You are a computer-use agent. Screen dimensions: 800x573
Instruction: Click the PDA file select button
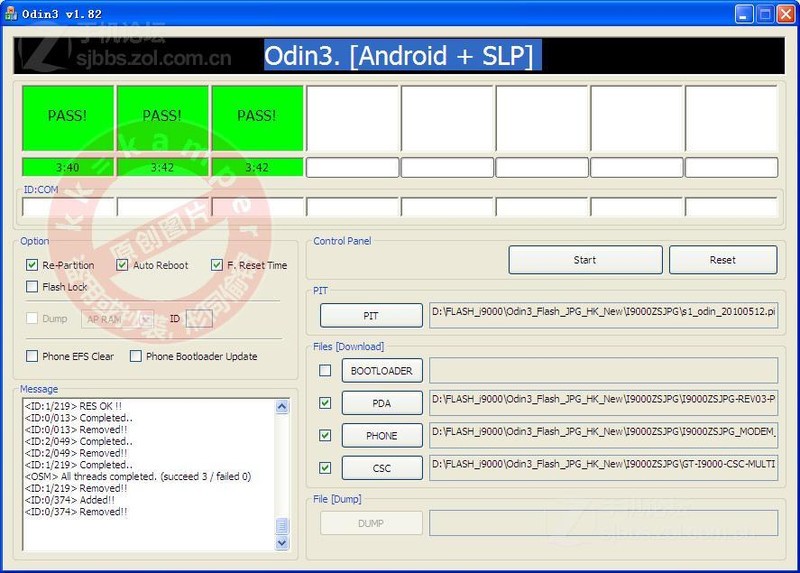pos(382,403)
